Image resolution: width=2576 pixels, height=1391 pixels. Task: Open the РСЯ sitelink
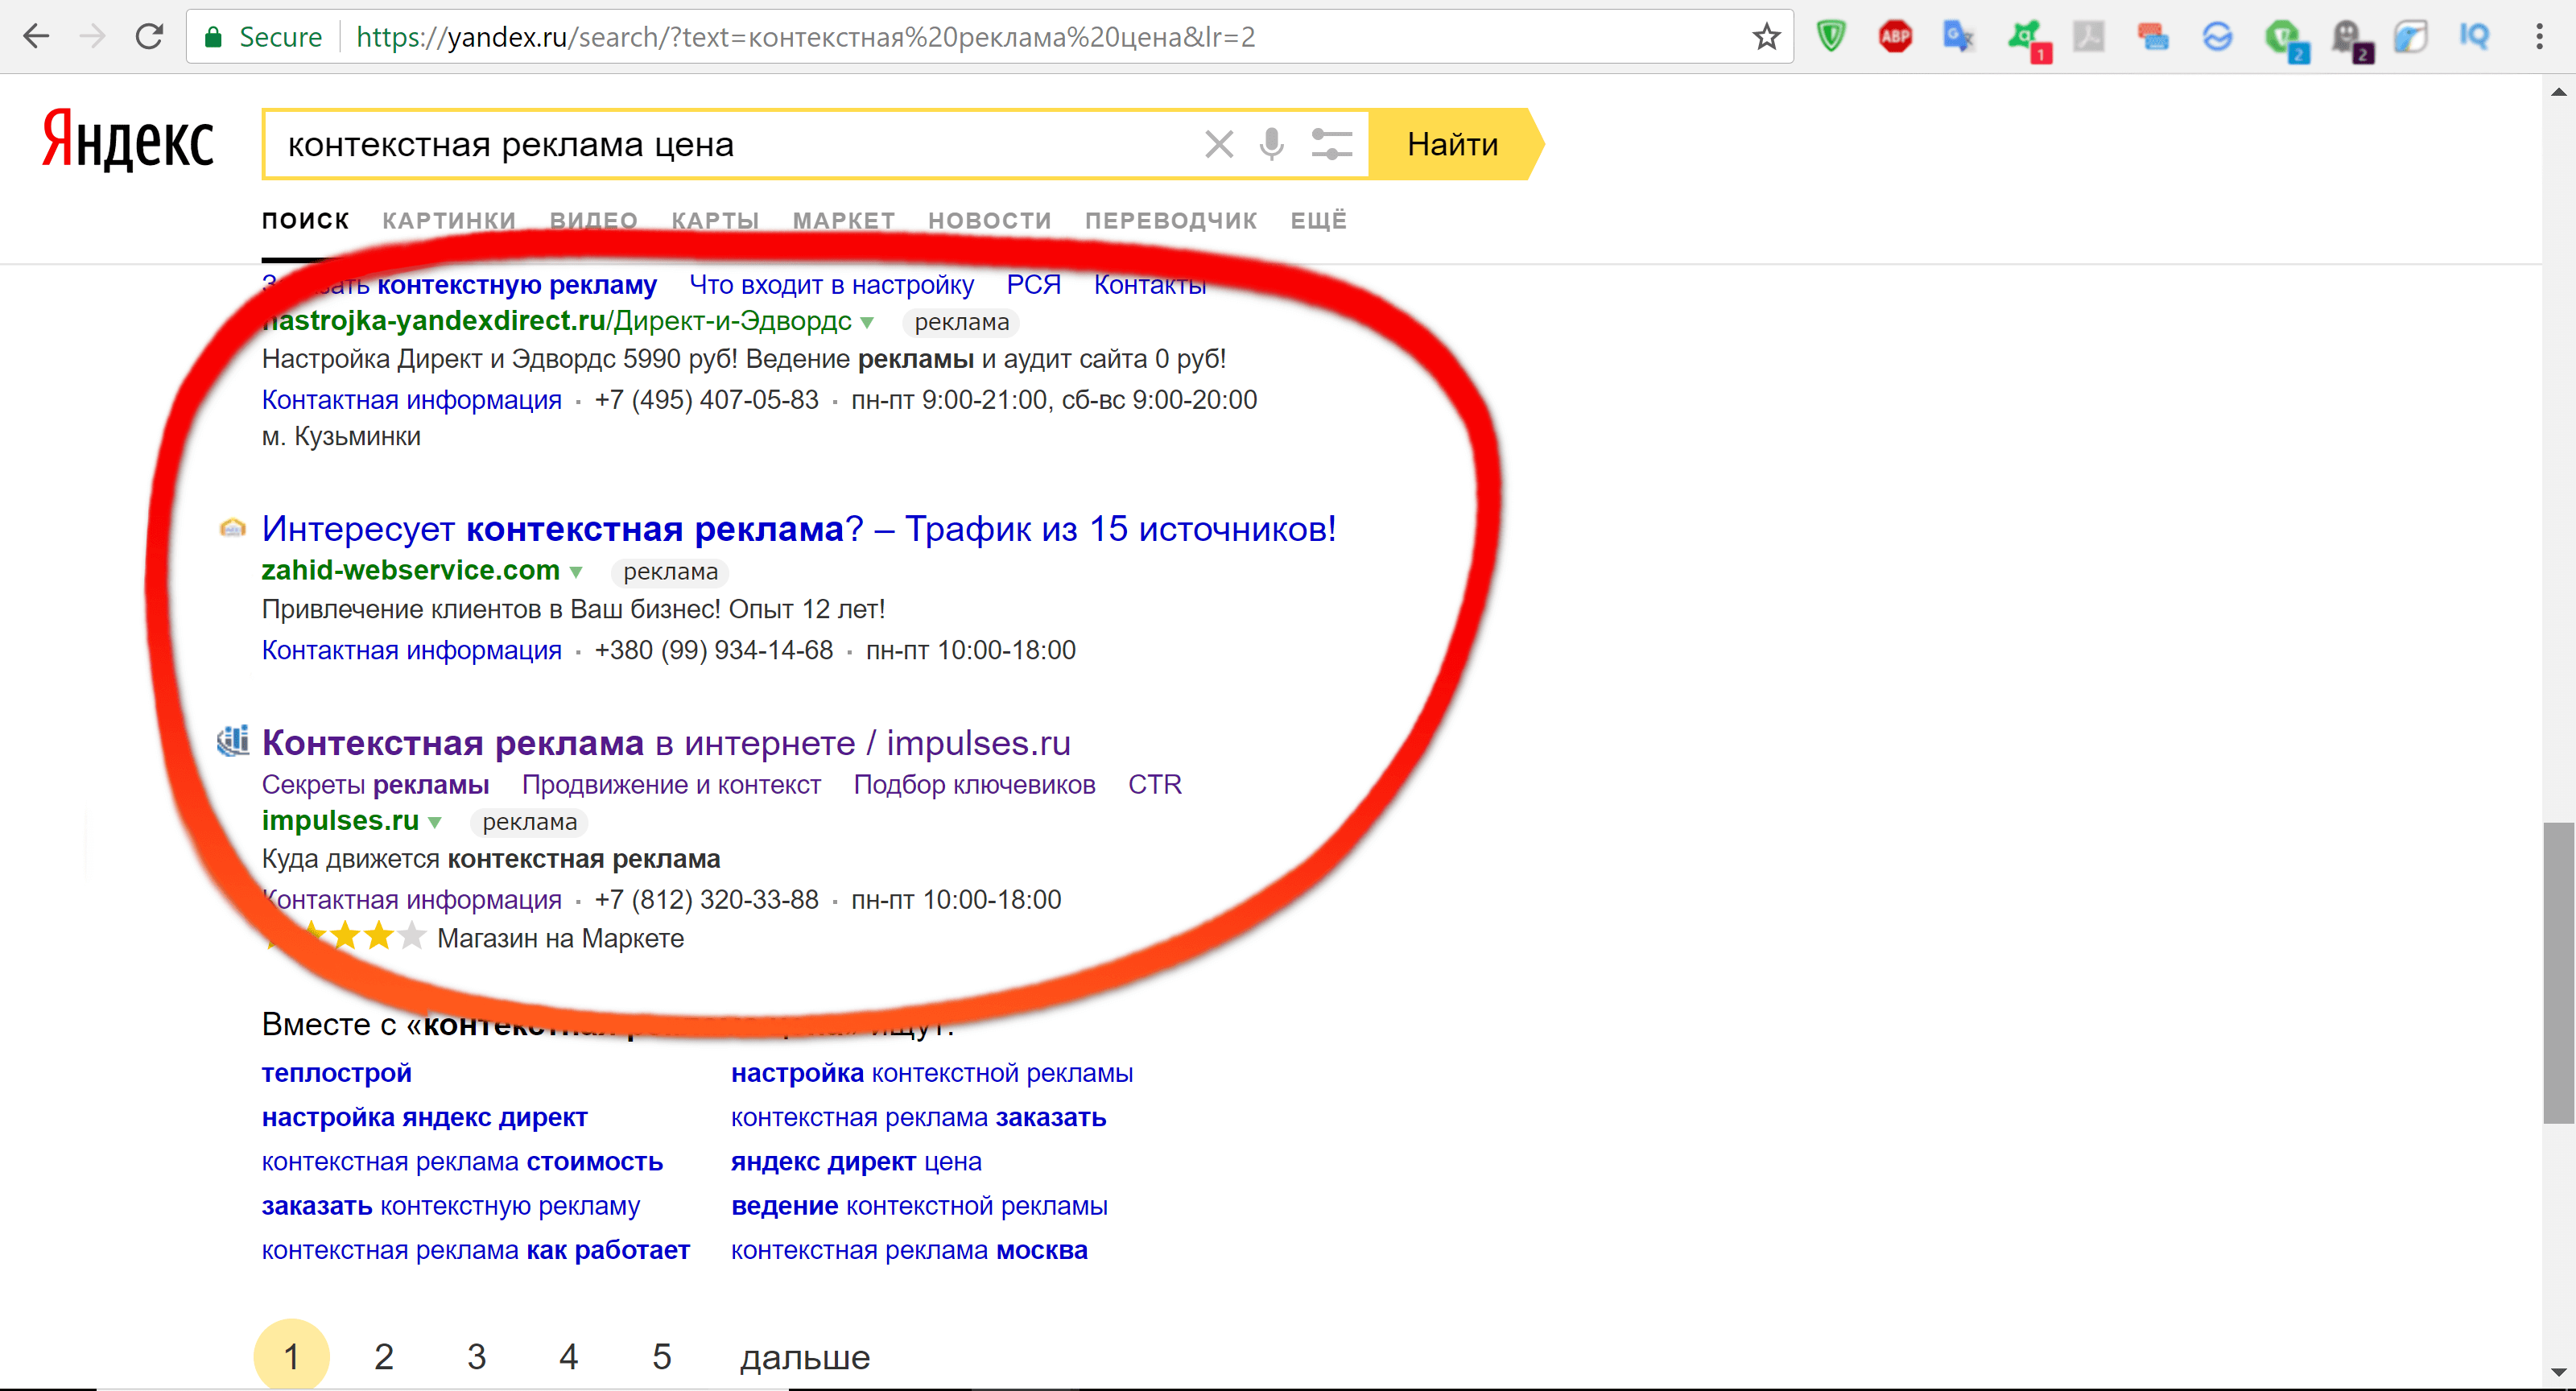(x=1033, y=285)
